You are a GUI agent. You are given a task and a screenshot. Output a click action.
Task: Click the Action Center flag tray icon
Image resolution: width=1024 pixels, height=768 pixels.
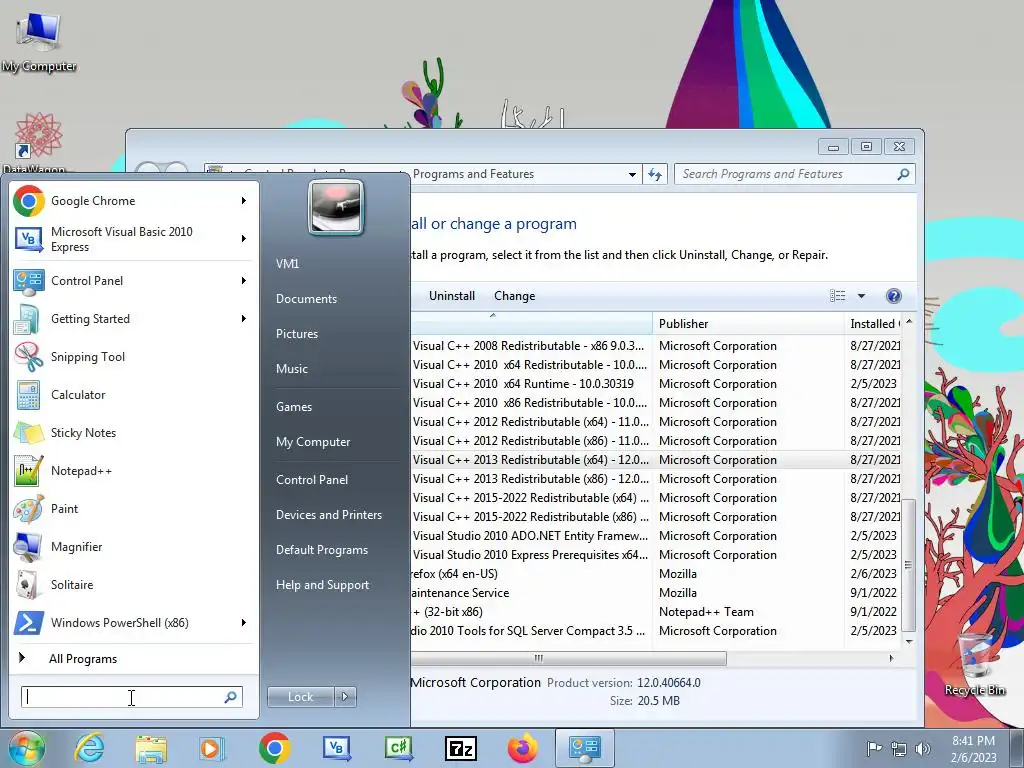click(874, 748)
